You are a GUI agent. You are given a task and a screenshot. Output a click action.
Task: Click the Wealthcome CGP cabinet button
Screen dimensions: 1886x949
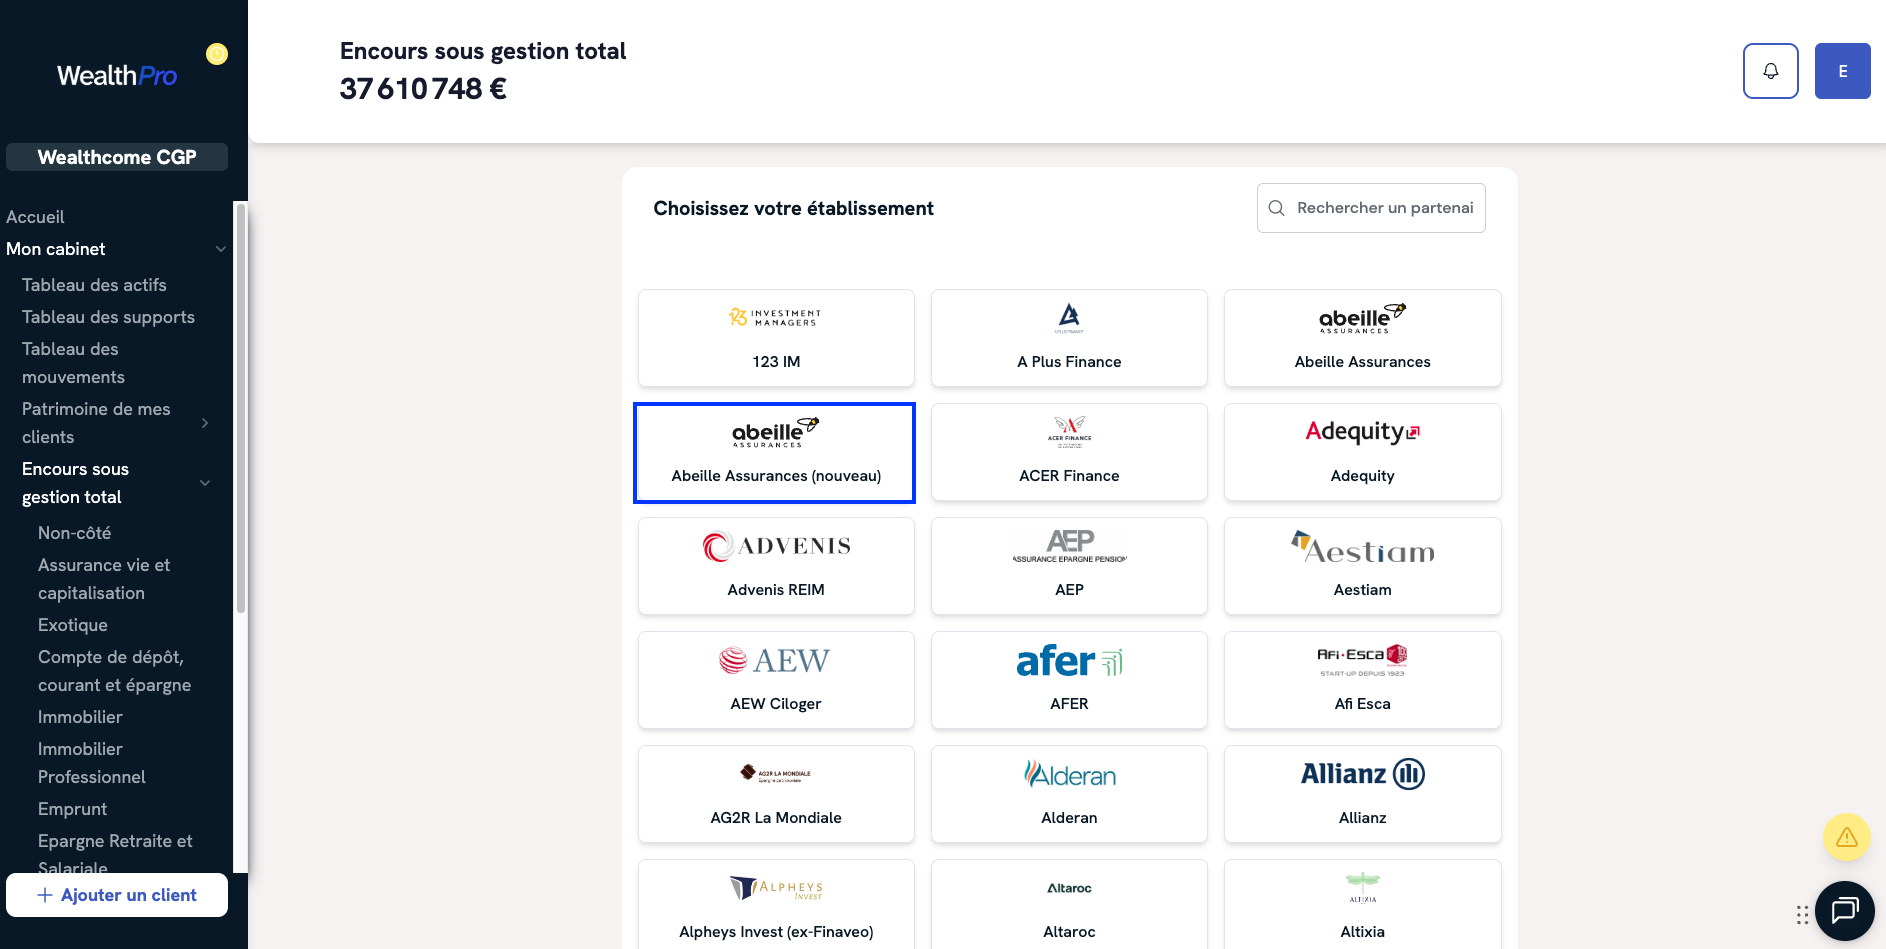pos(117,157)
